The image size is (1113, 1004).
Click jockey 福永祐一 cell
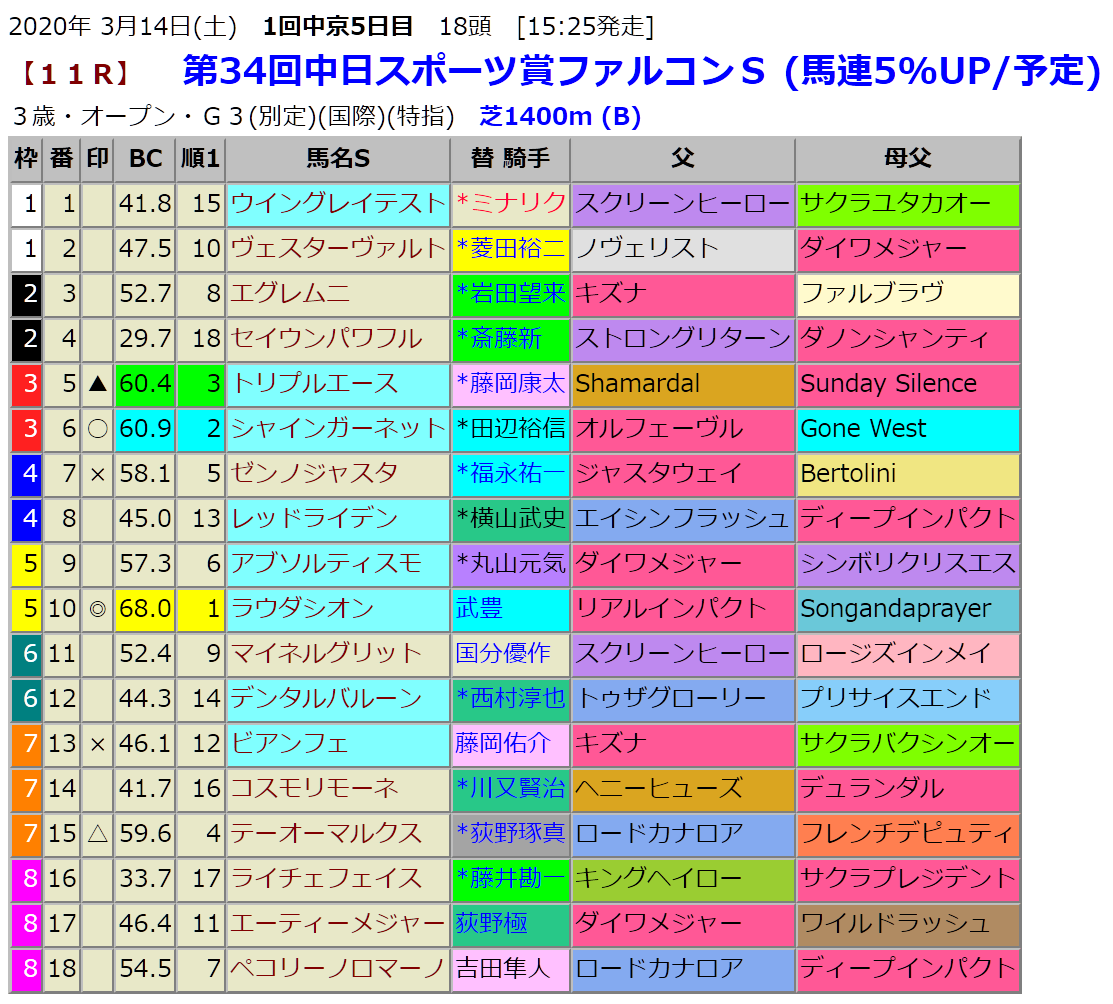coord(510,473)
